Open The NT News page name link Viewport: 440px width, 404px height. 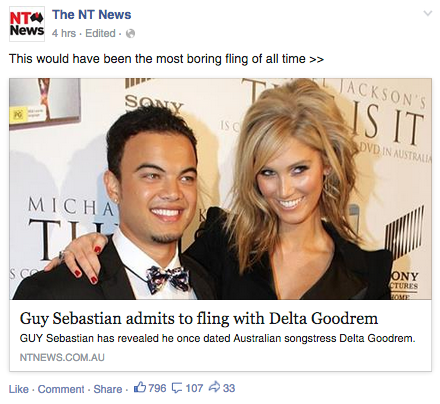[x=92, y=15]
